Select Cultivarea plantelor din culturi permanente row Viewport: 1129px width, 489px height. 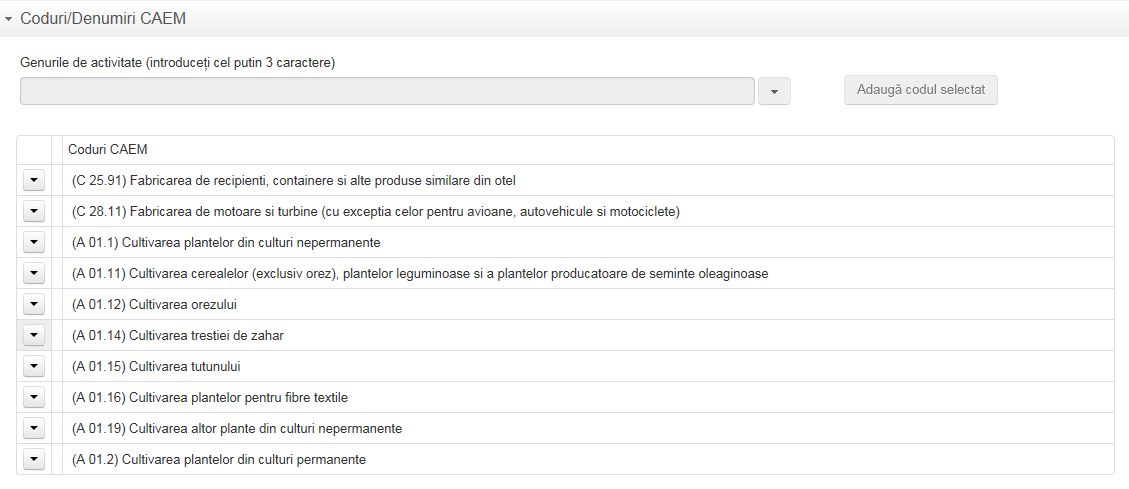coord(219,460)
